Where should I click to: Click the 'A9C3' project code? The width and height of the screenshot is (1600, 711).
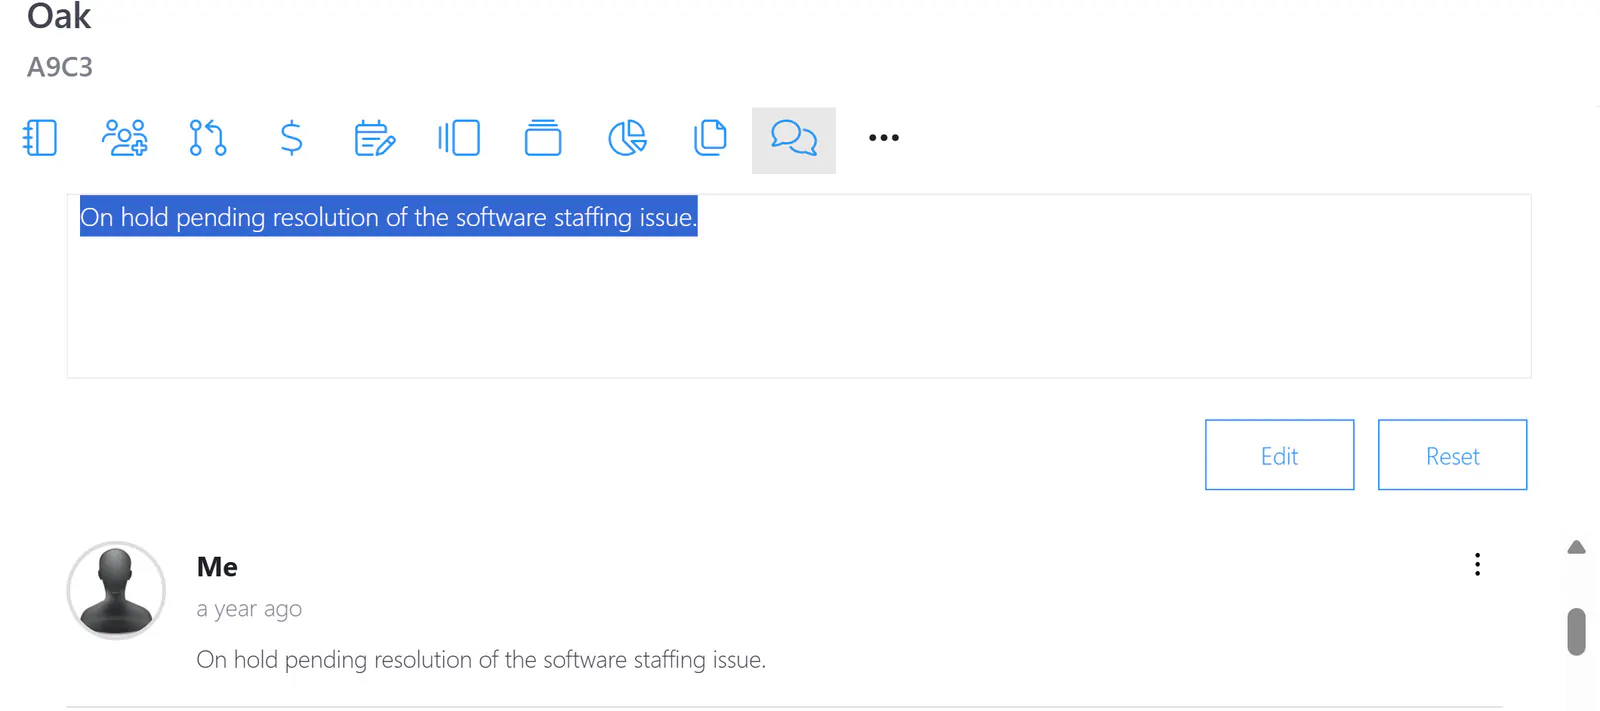click(60, 67)
